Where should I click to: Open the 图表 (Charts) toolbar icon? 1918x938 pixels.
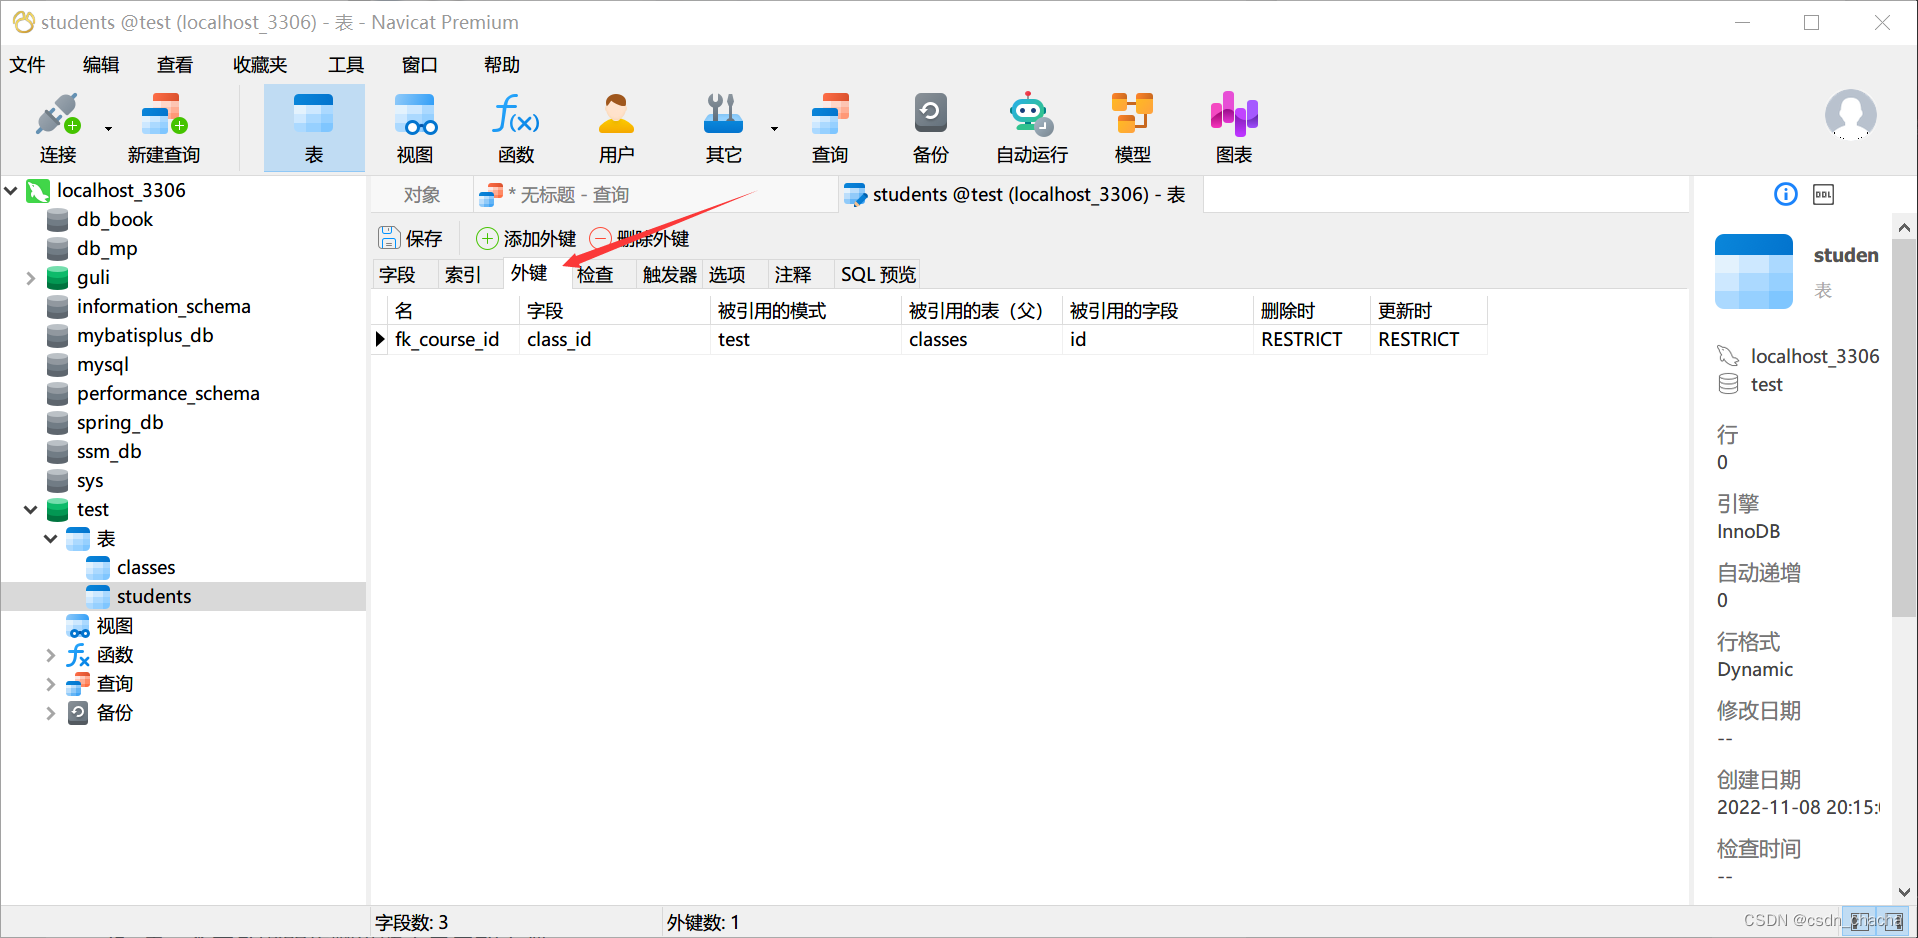(1233, 125)
